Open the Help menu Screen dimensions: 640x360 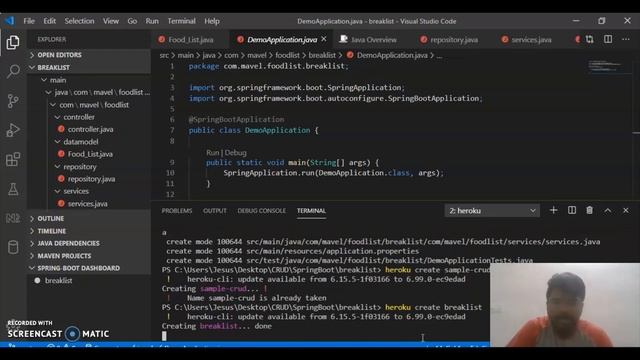[x=212, y=21]
